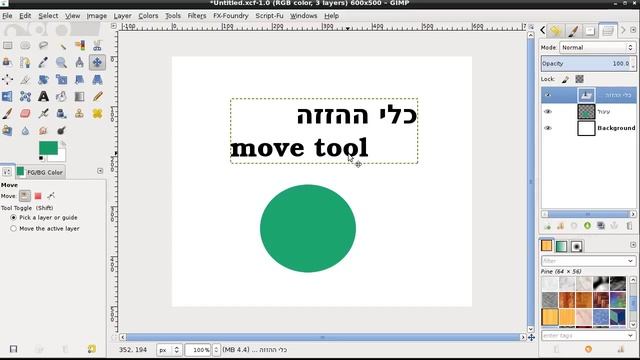
Task: Select the Move tool in toolbox
Action: pyautogui.click(x=97, y=62)
